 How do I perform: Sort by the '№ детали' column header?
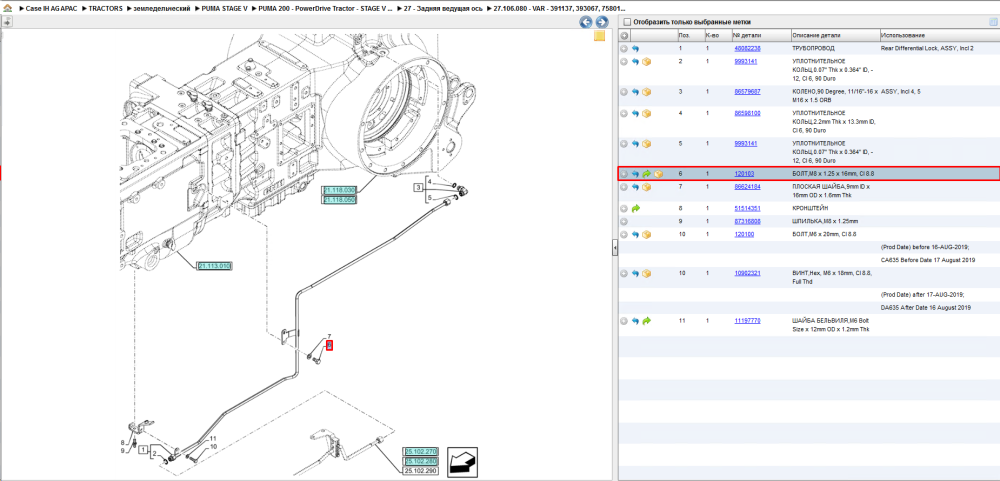click(747, 36)
